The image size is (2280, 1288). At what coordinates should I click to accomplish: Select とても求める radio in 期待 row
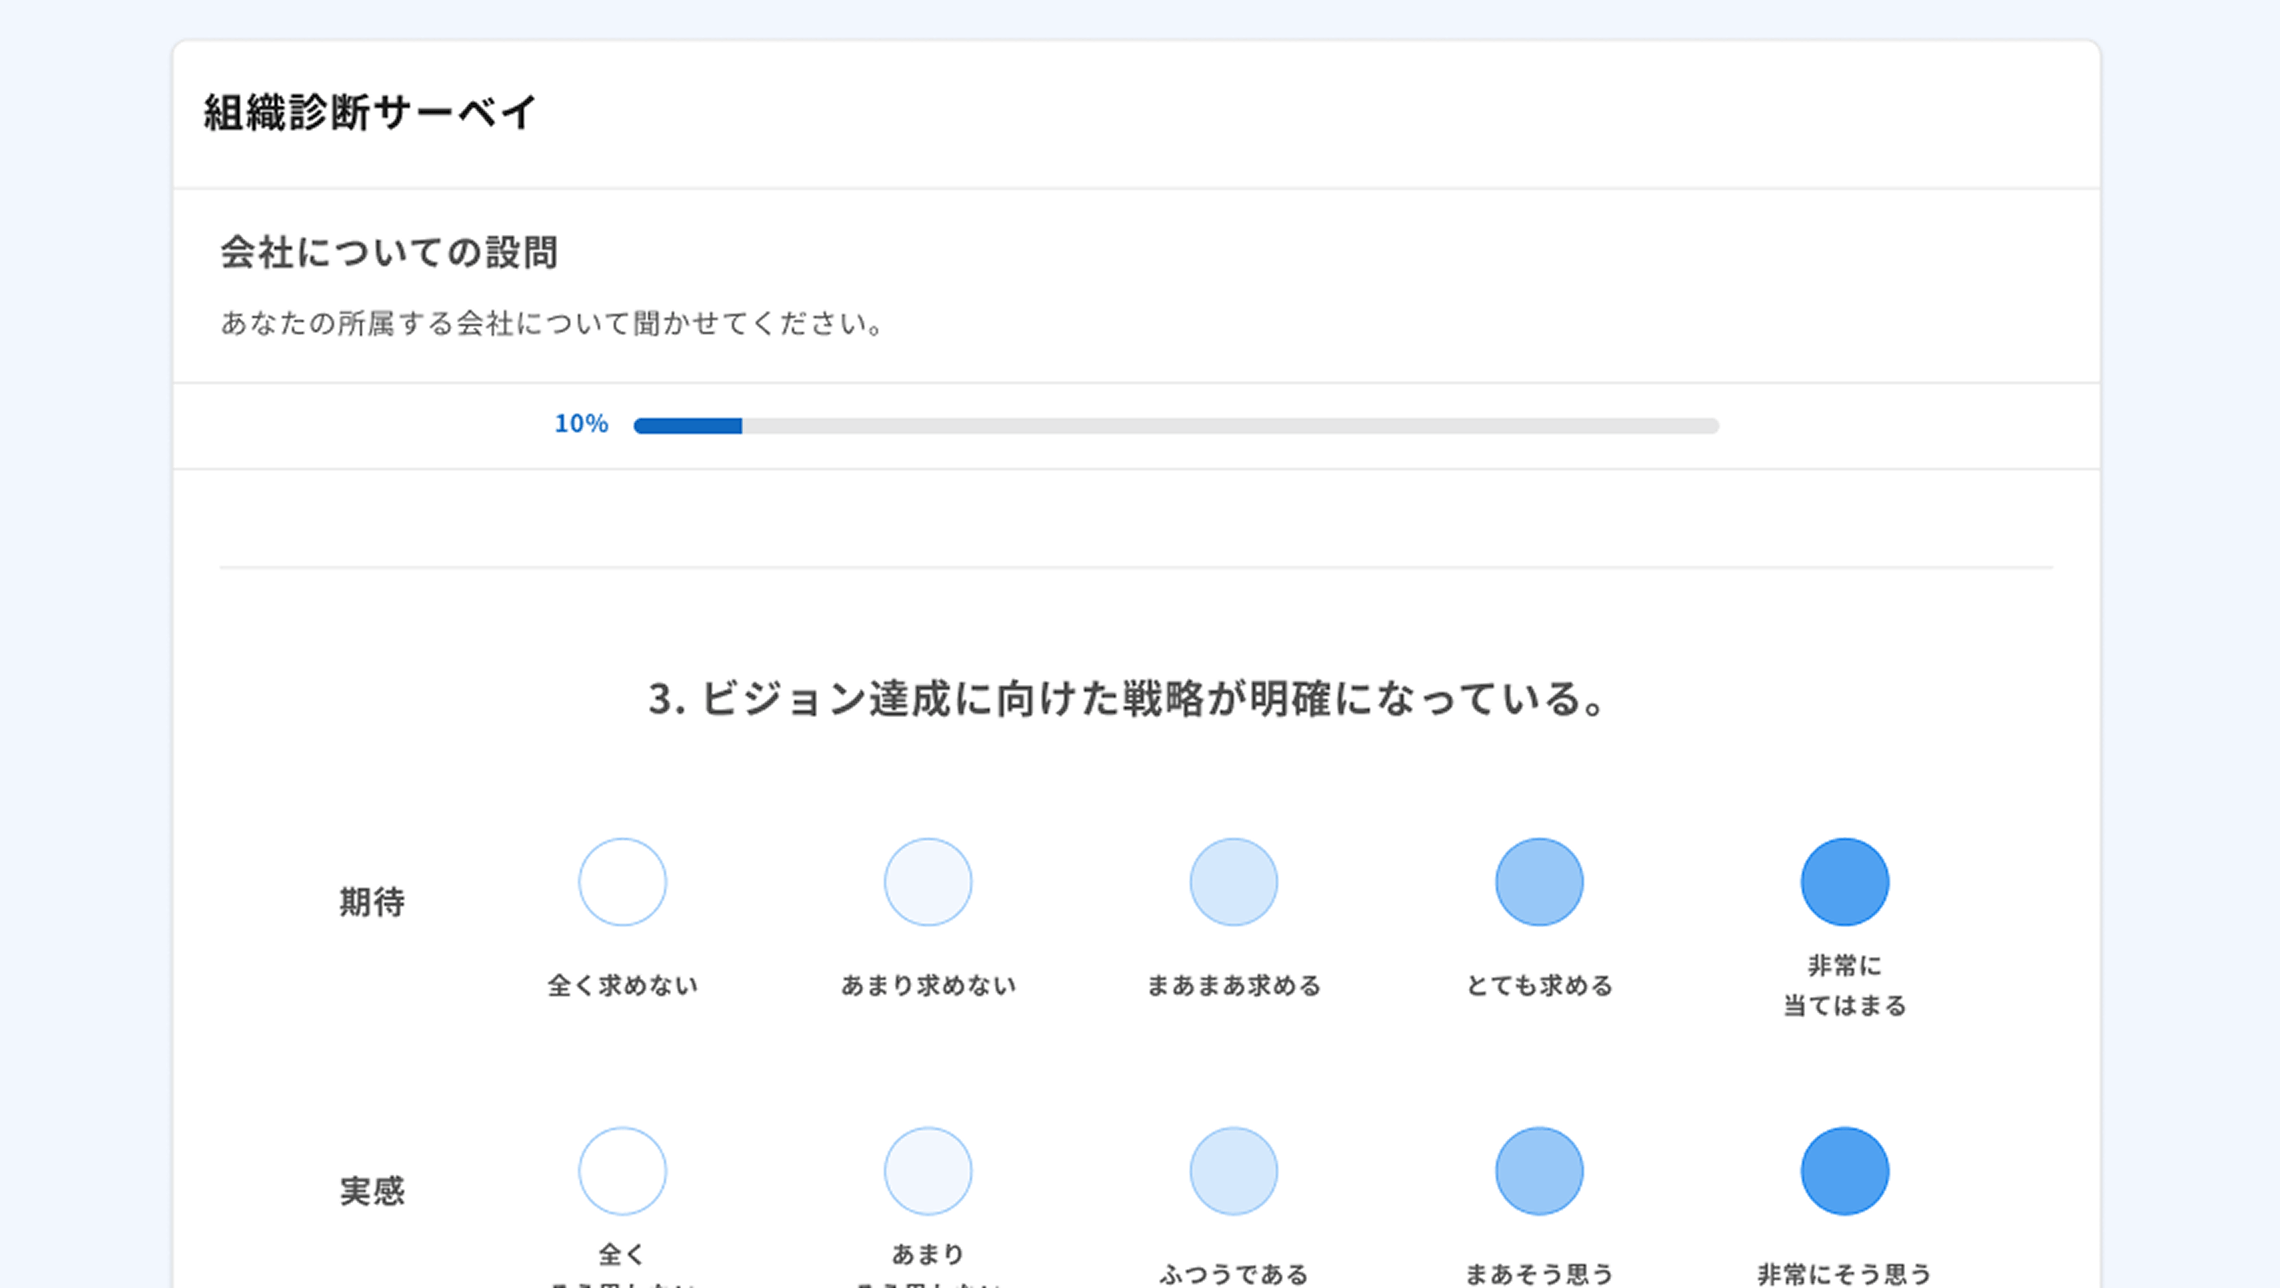point(1539,882)
